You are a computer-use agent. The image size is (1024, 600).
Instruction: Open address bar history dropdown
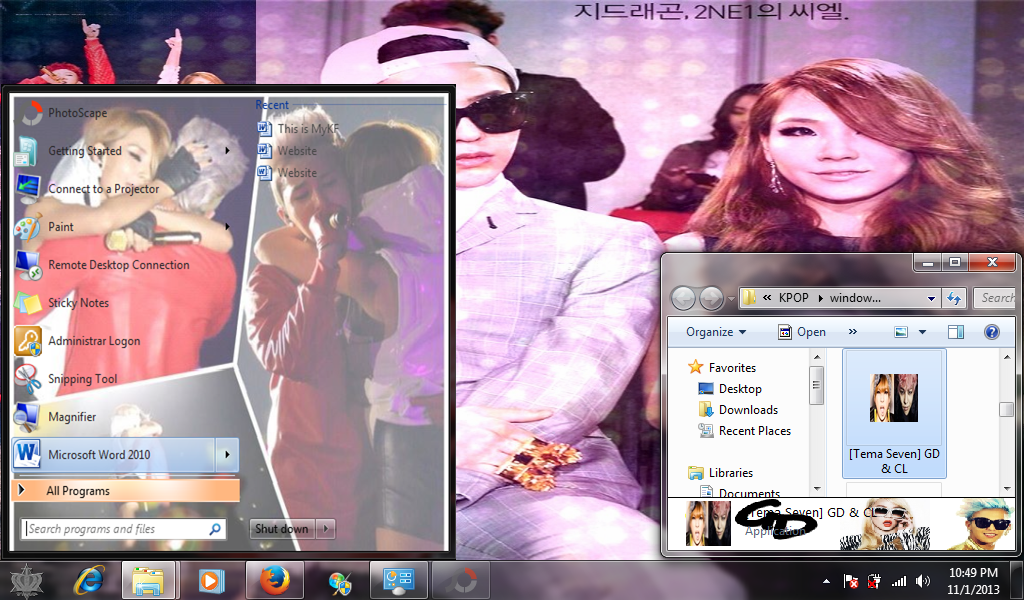pos(931,298)
